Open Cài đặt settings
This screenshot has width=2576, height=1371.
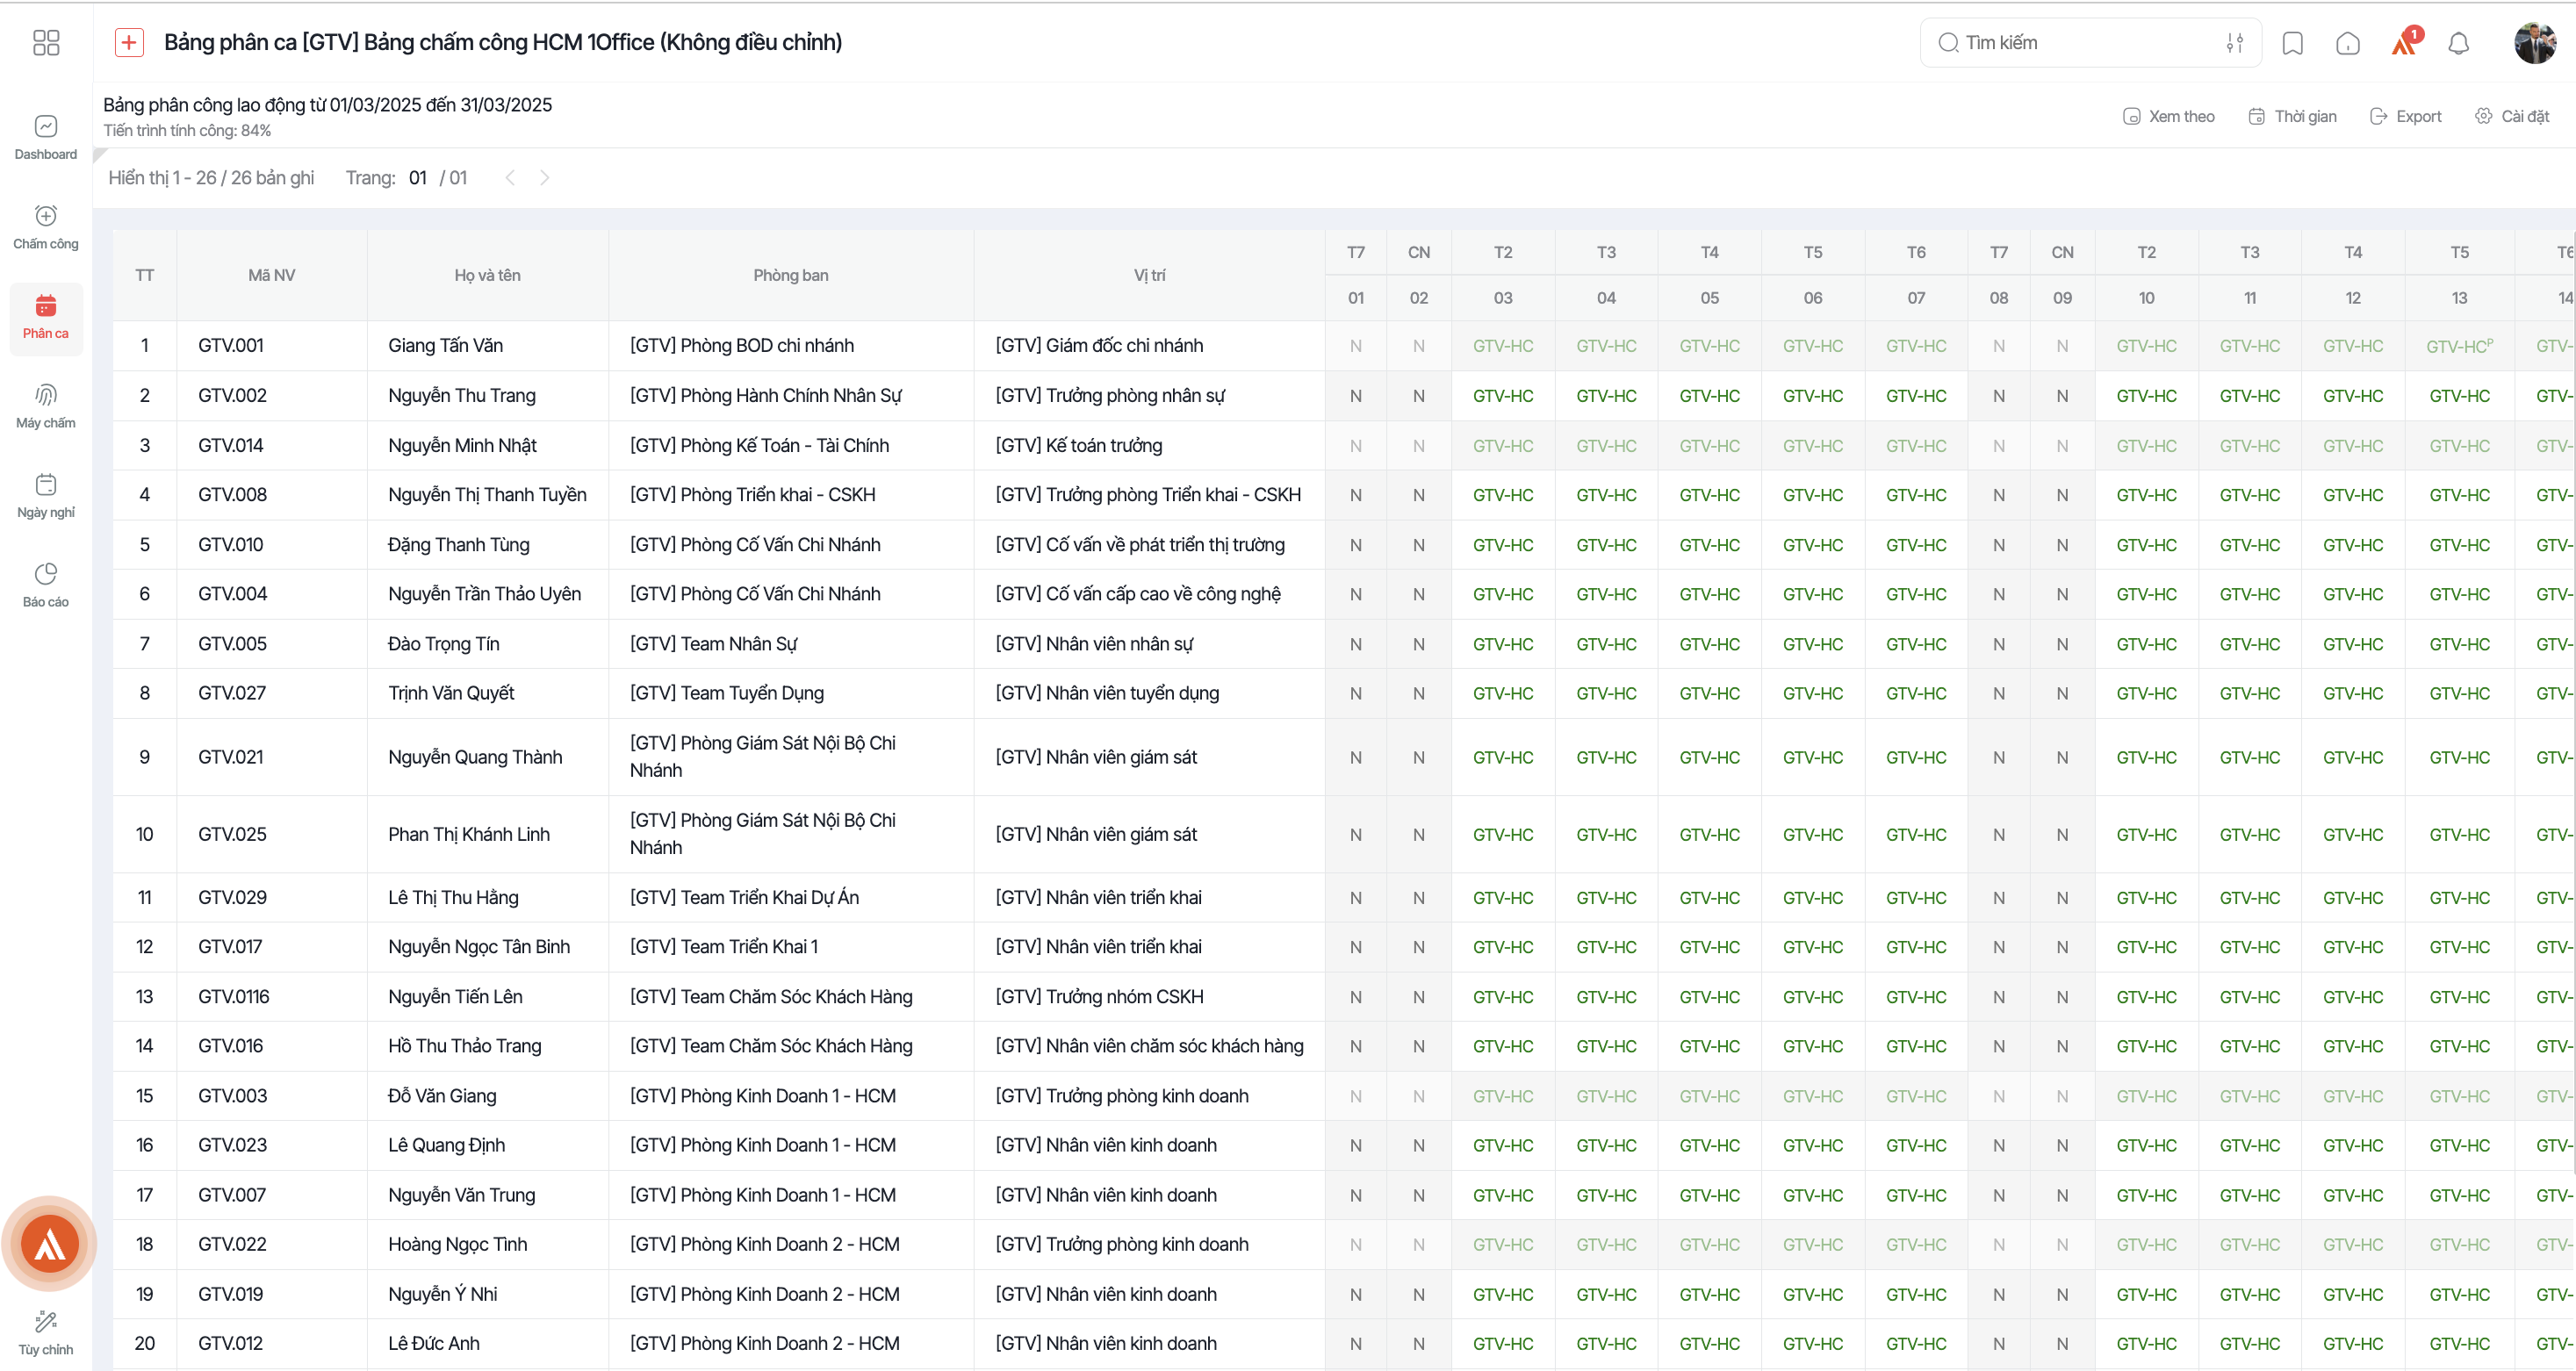click(x=2511, y=116)
